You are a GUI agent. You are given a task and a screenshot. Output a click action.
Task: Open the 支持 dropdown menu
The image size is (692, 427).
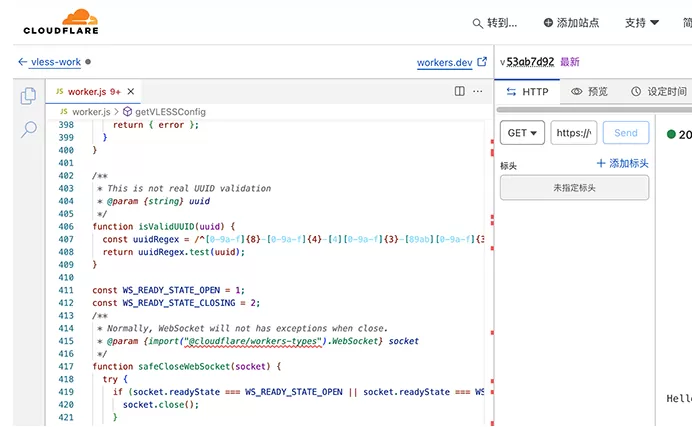(x=642, y=22)
